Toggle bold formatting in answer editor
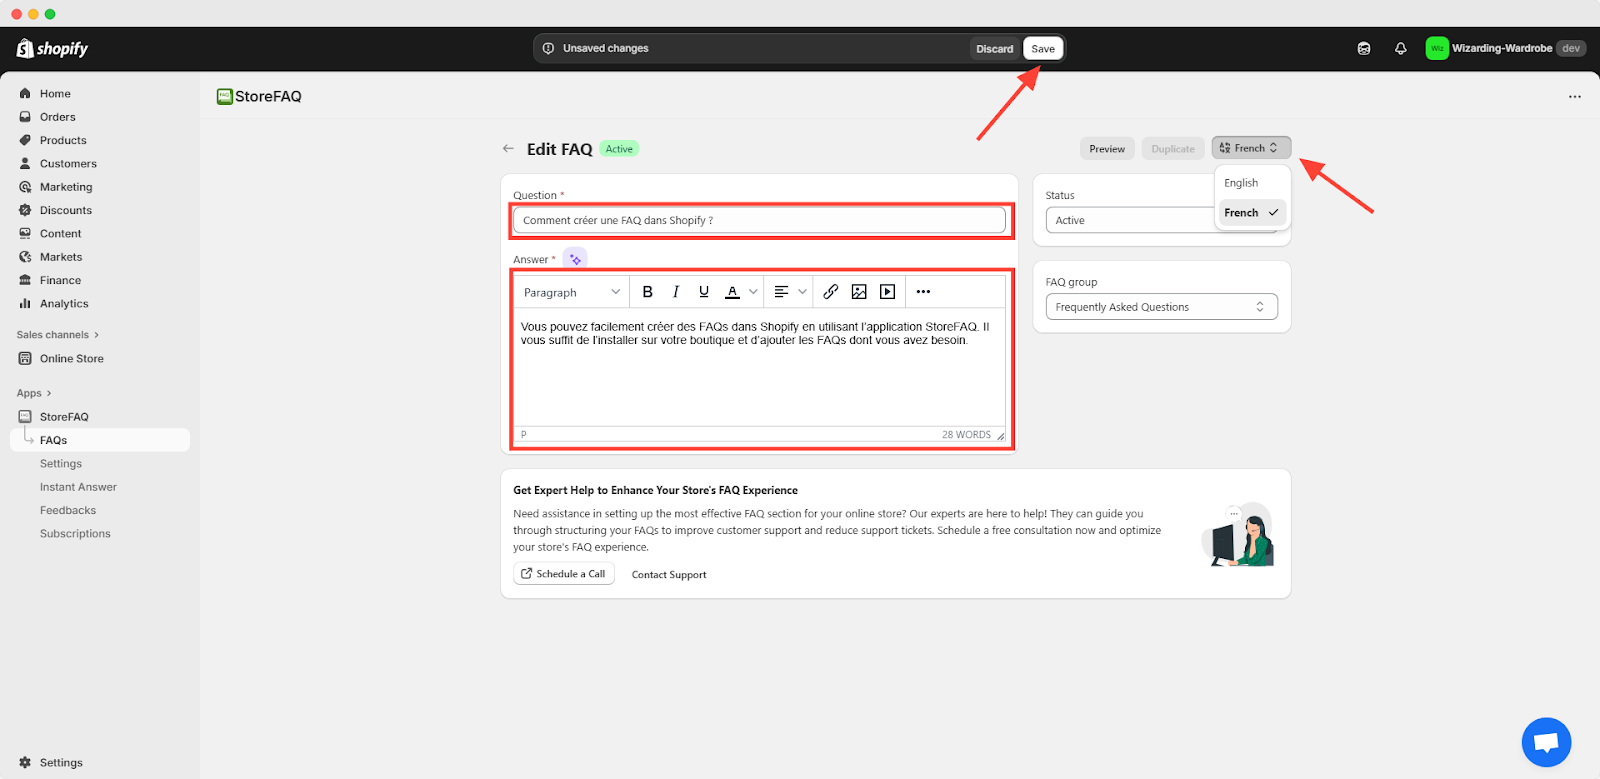 pos(647,292)
